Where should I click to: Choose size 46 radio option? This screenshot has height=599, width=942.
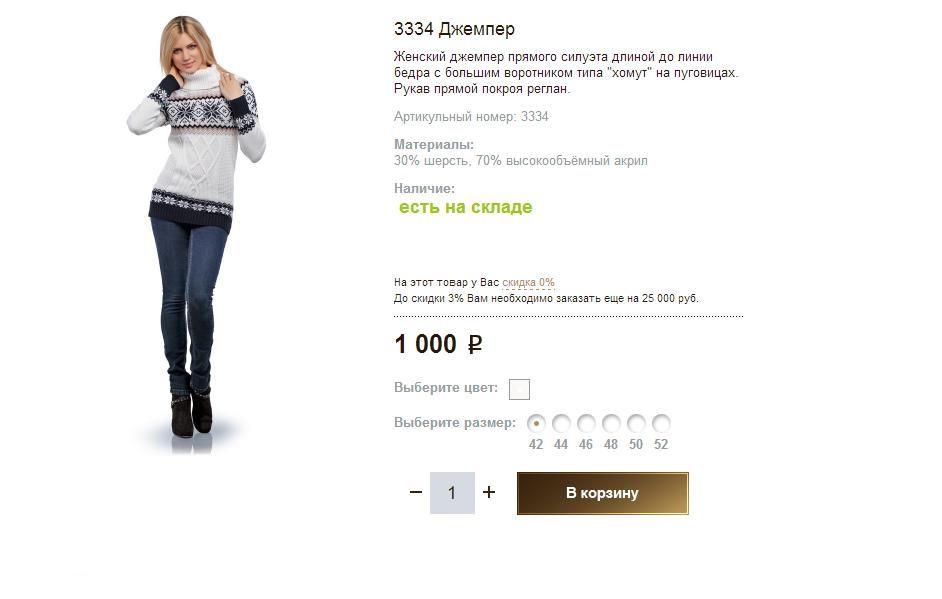coord(586,424)
